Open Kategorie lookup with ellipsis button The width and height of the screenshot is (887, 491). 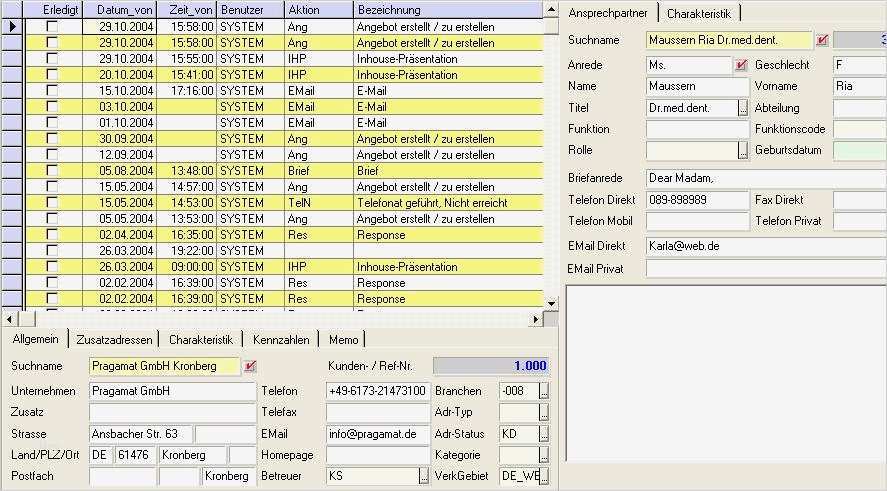544,455
